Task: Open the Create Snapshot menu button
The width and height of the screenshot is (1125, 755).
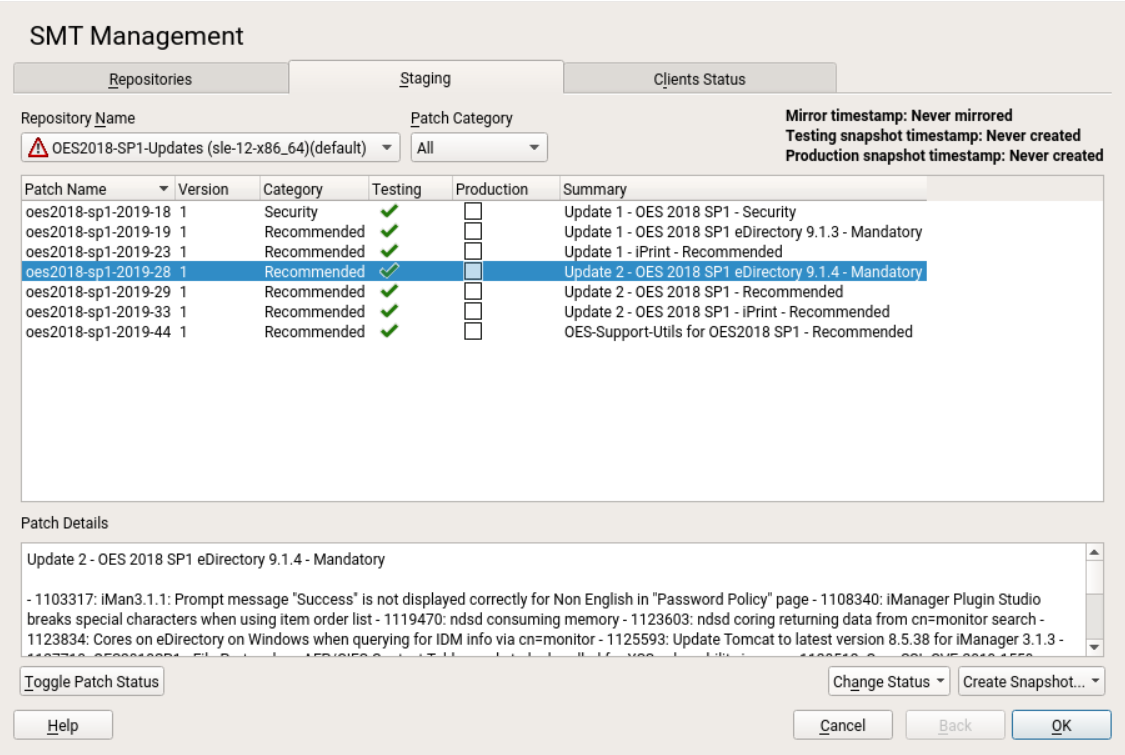Action: point(1031,682)
